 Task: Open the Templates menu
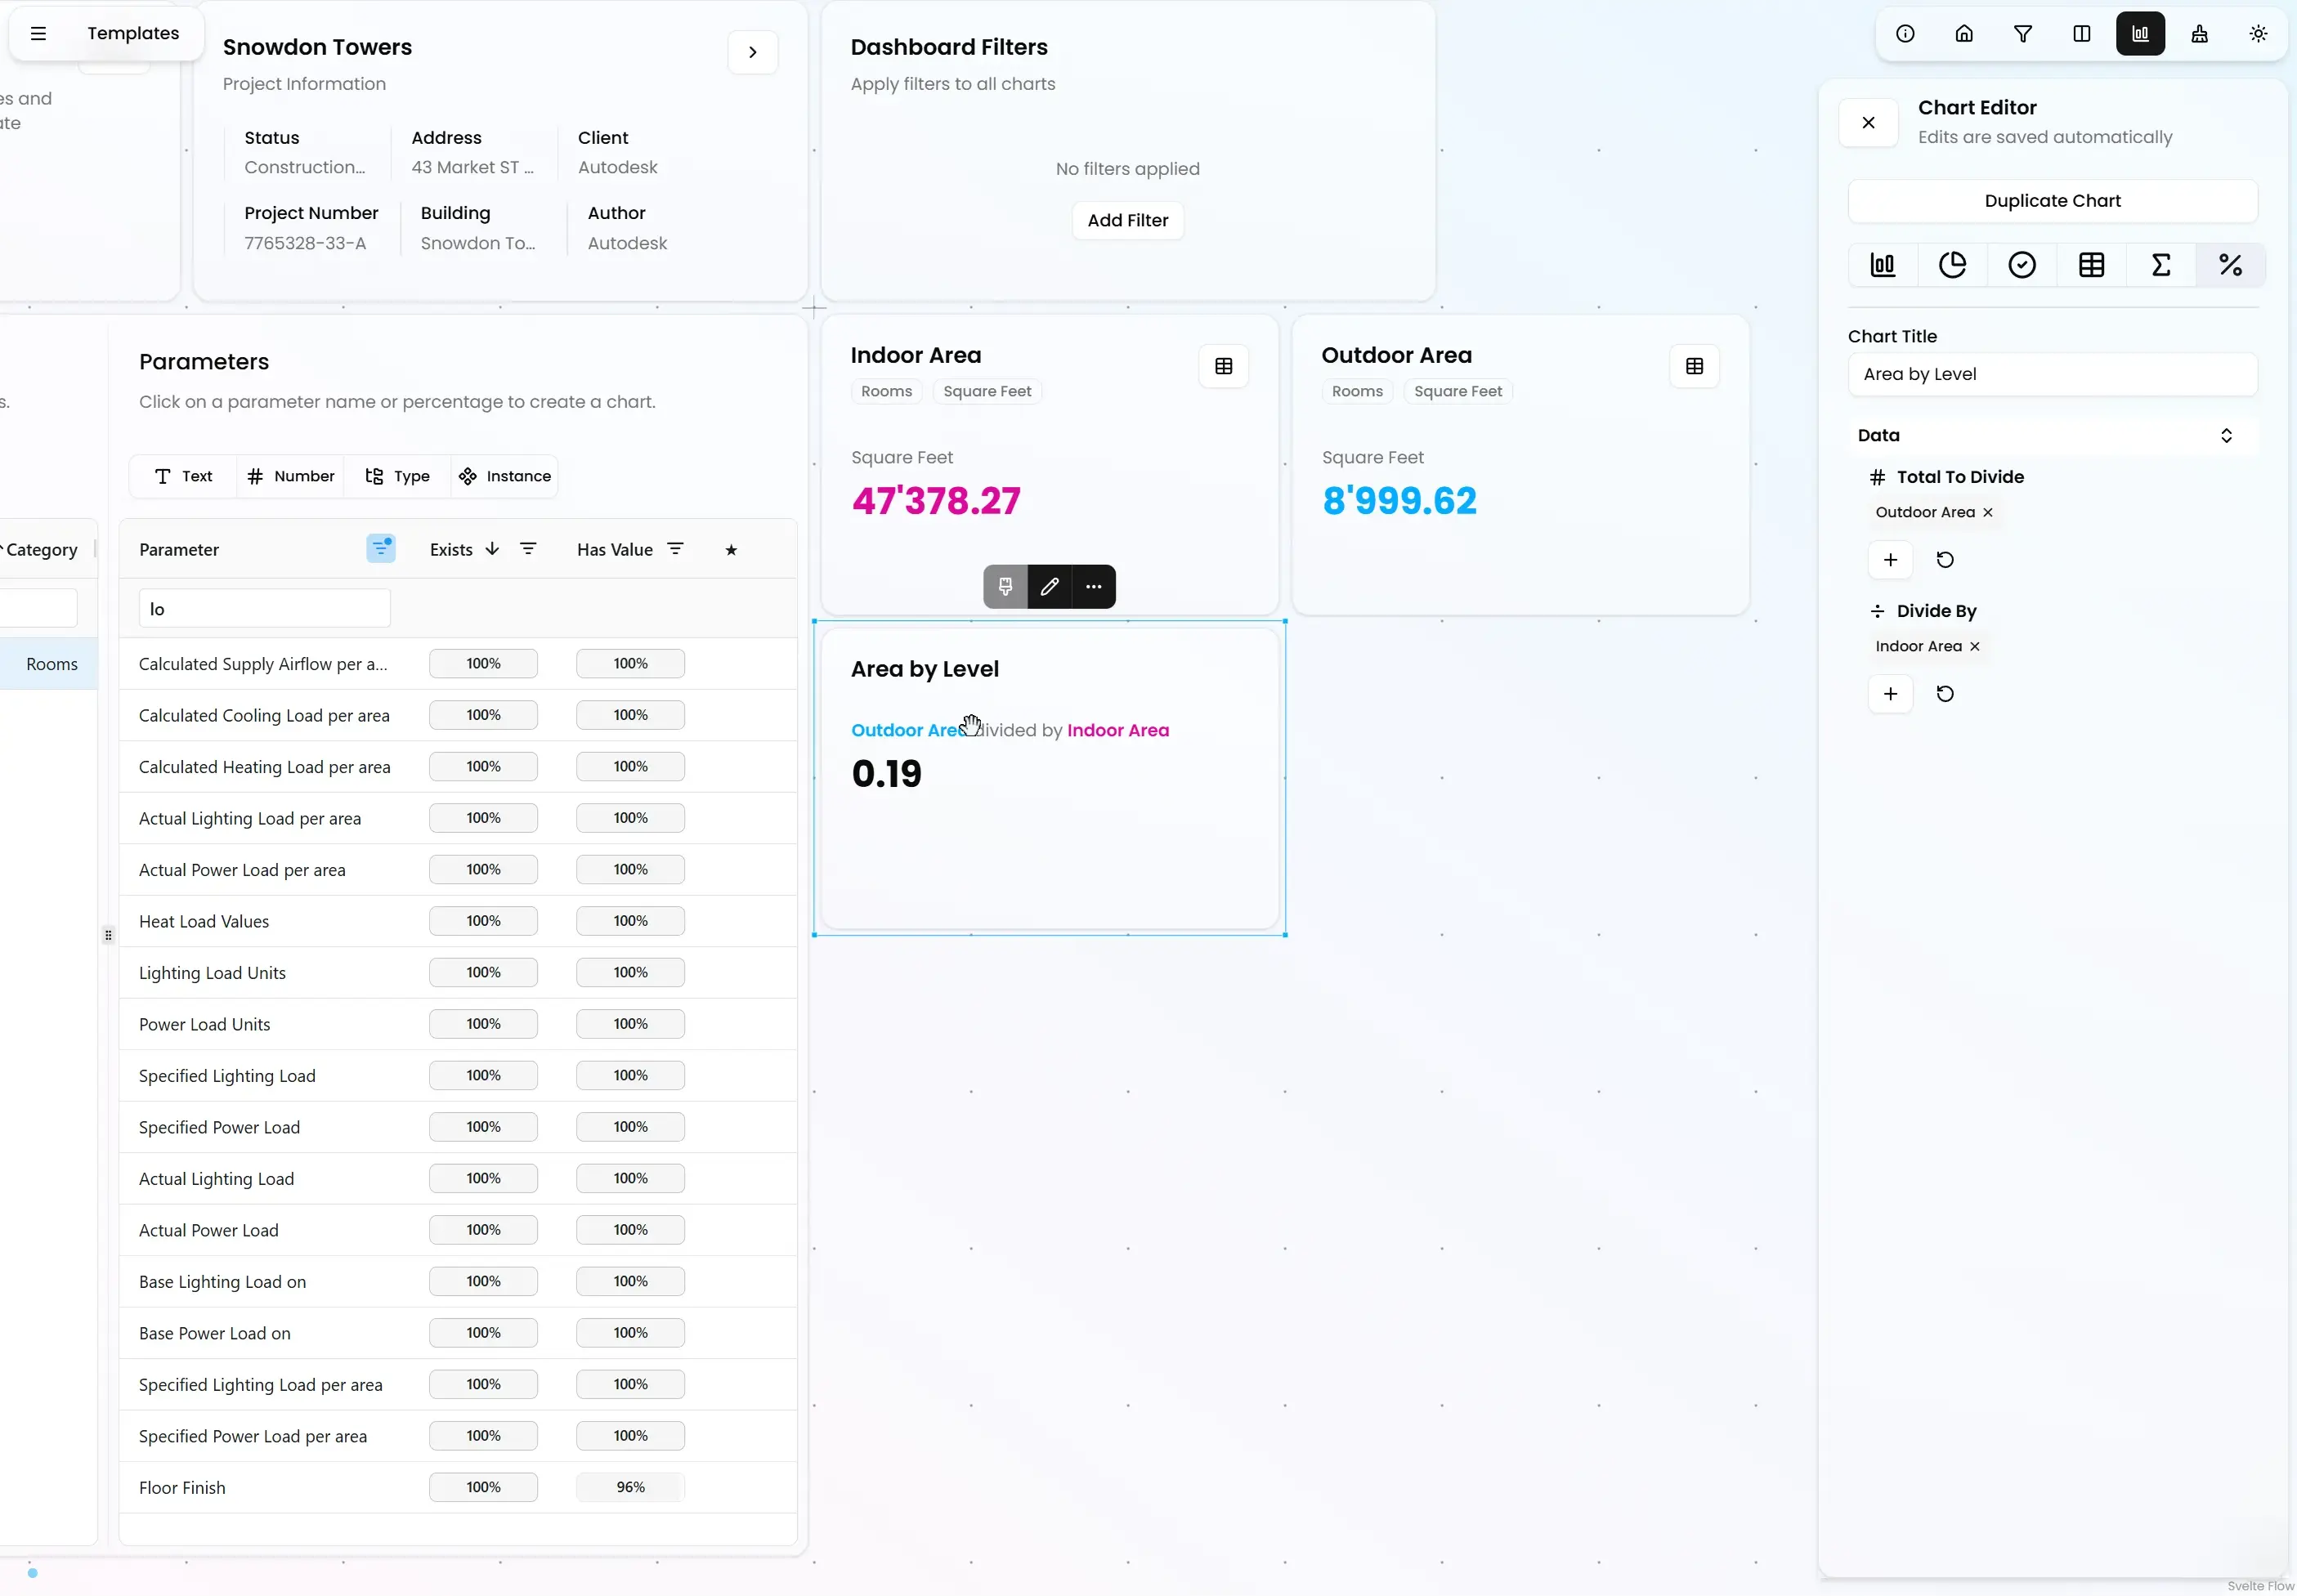click(x=133, y=33)
